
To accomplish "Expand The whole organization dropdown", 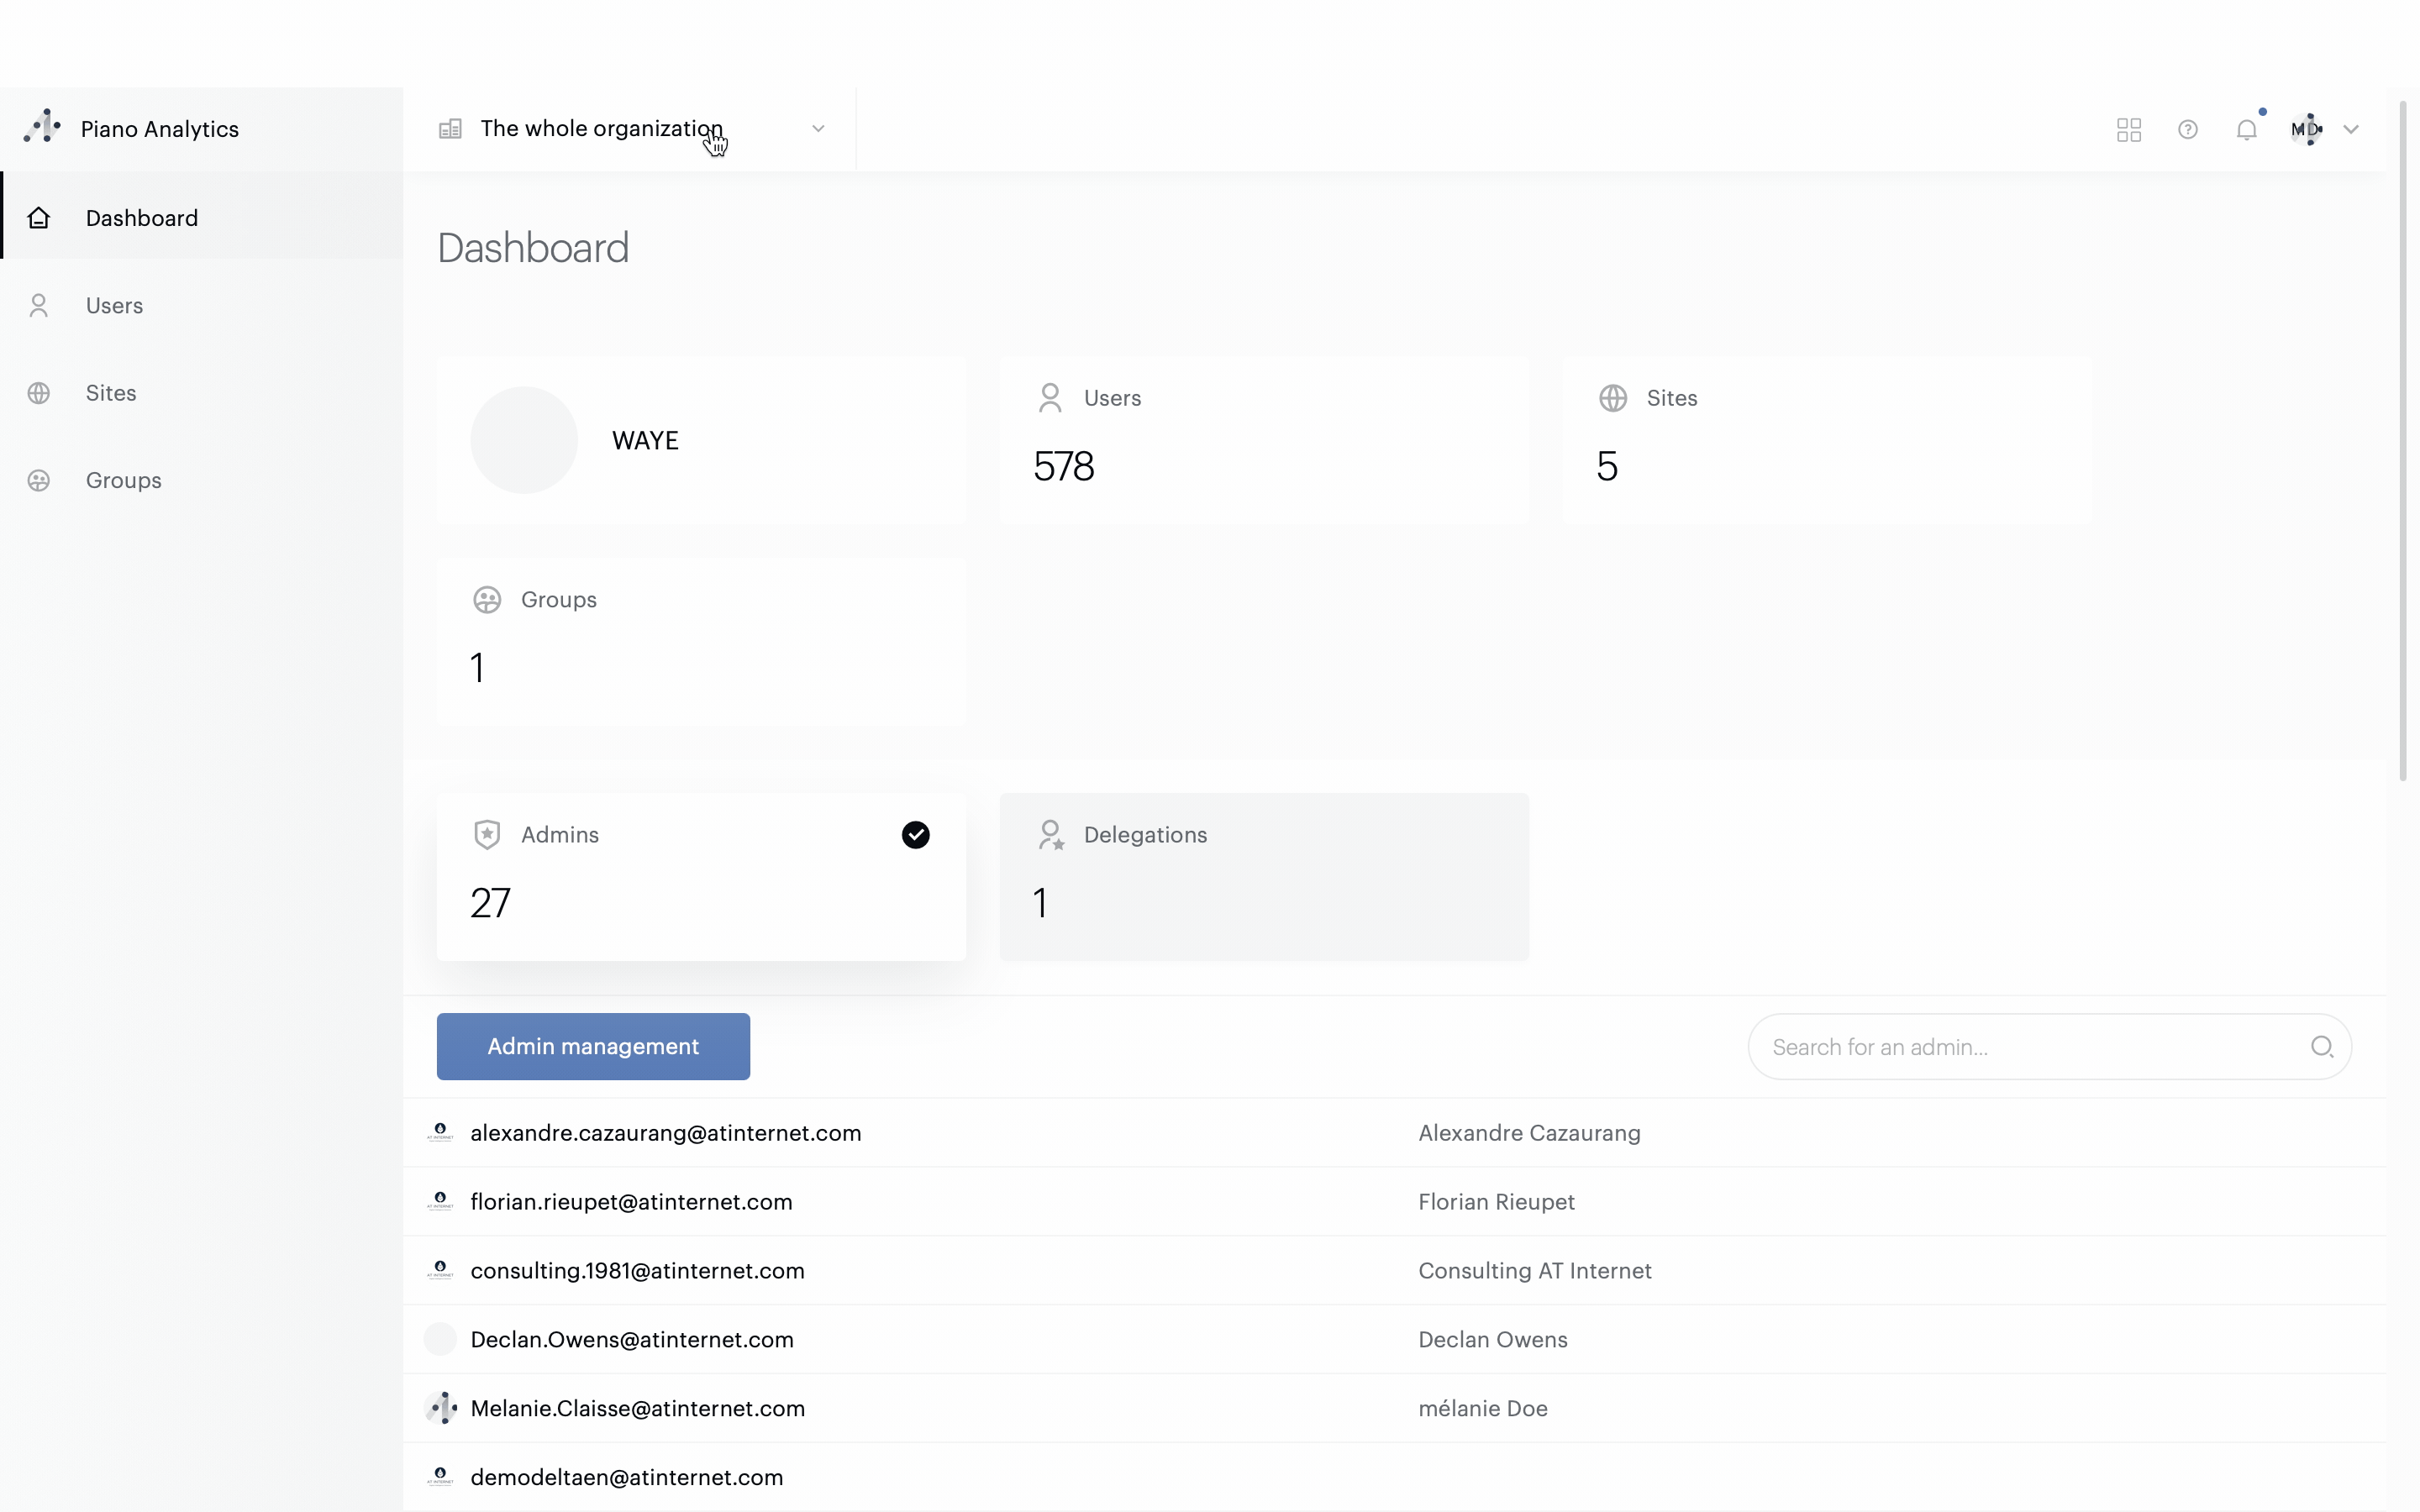I will (x=600, y=129).
